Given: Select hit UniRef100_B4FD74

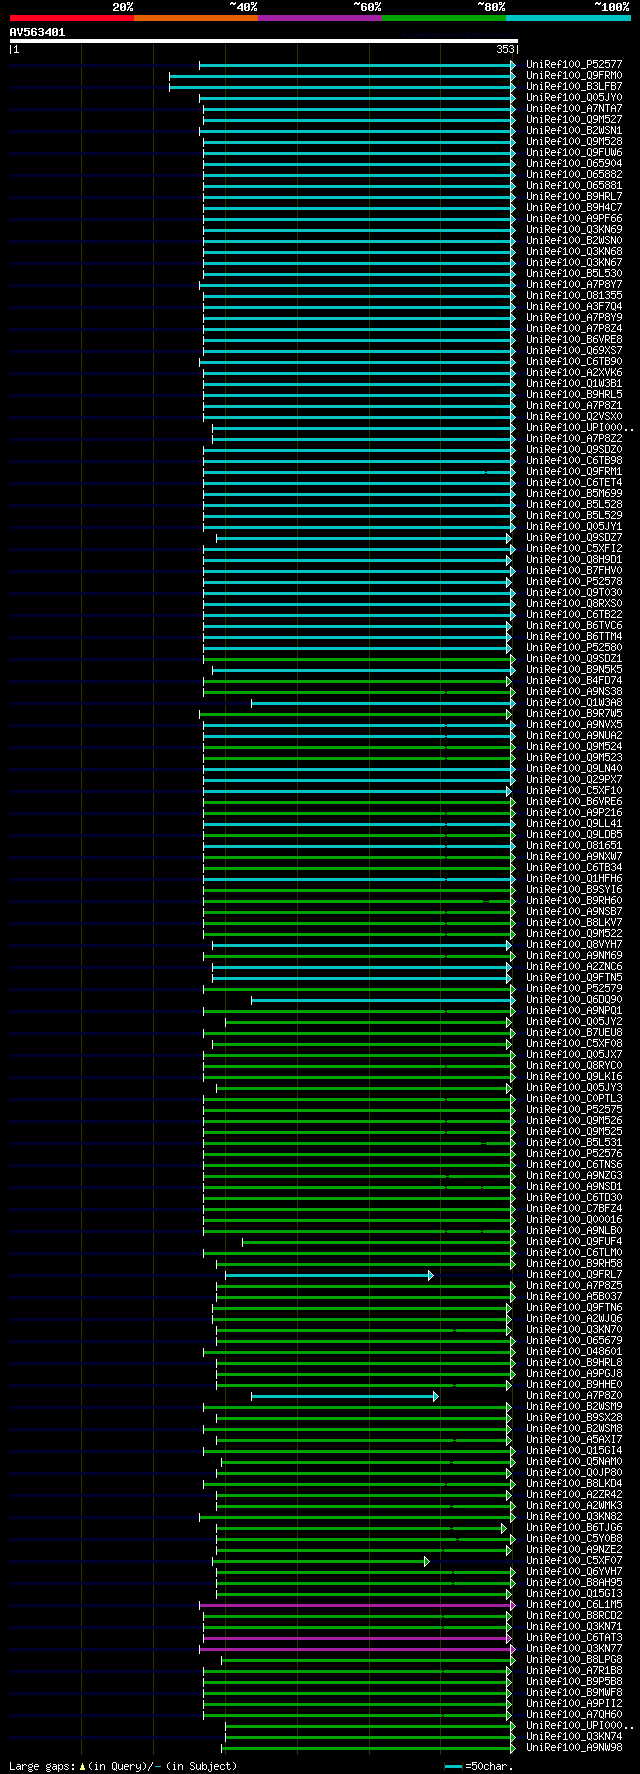Looking at the screenshot, I should tap(574, 681).
